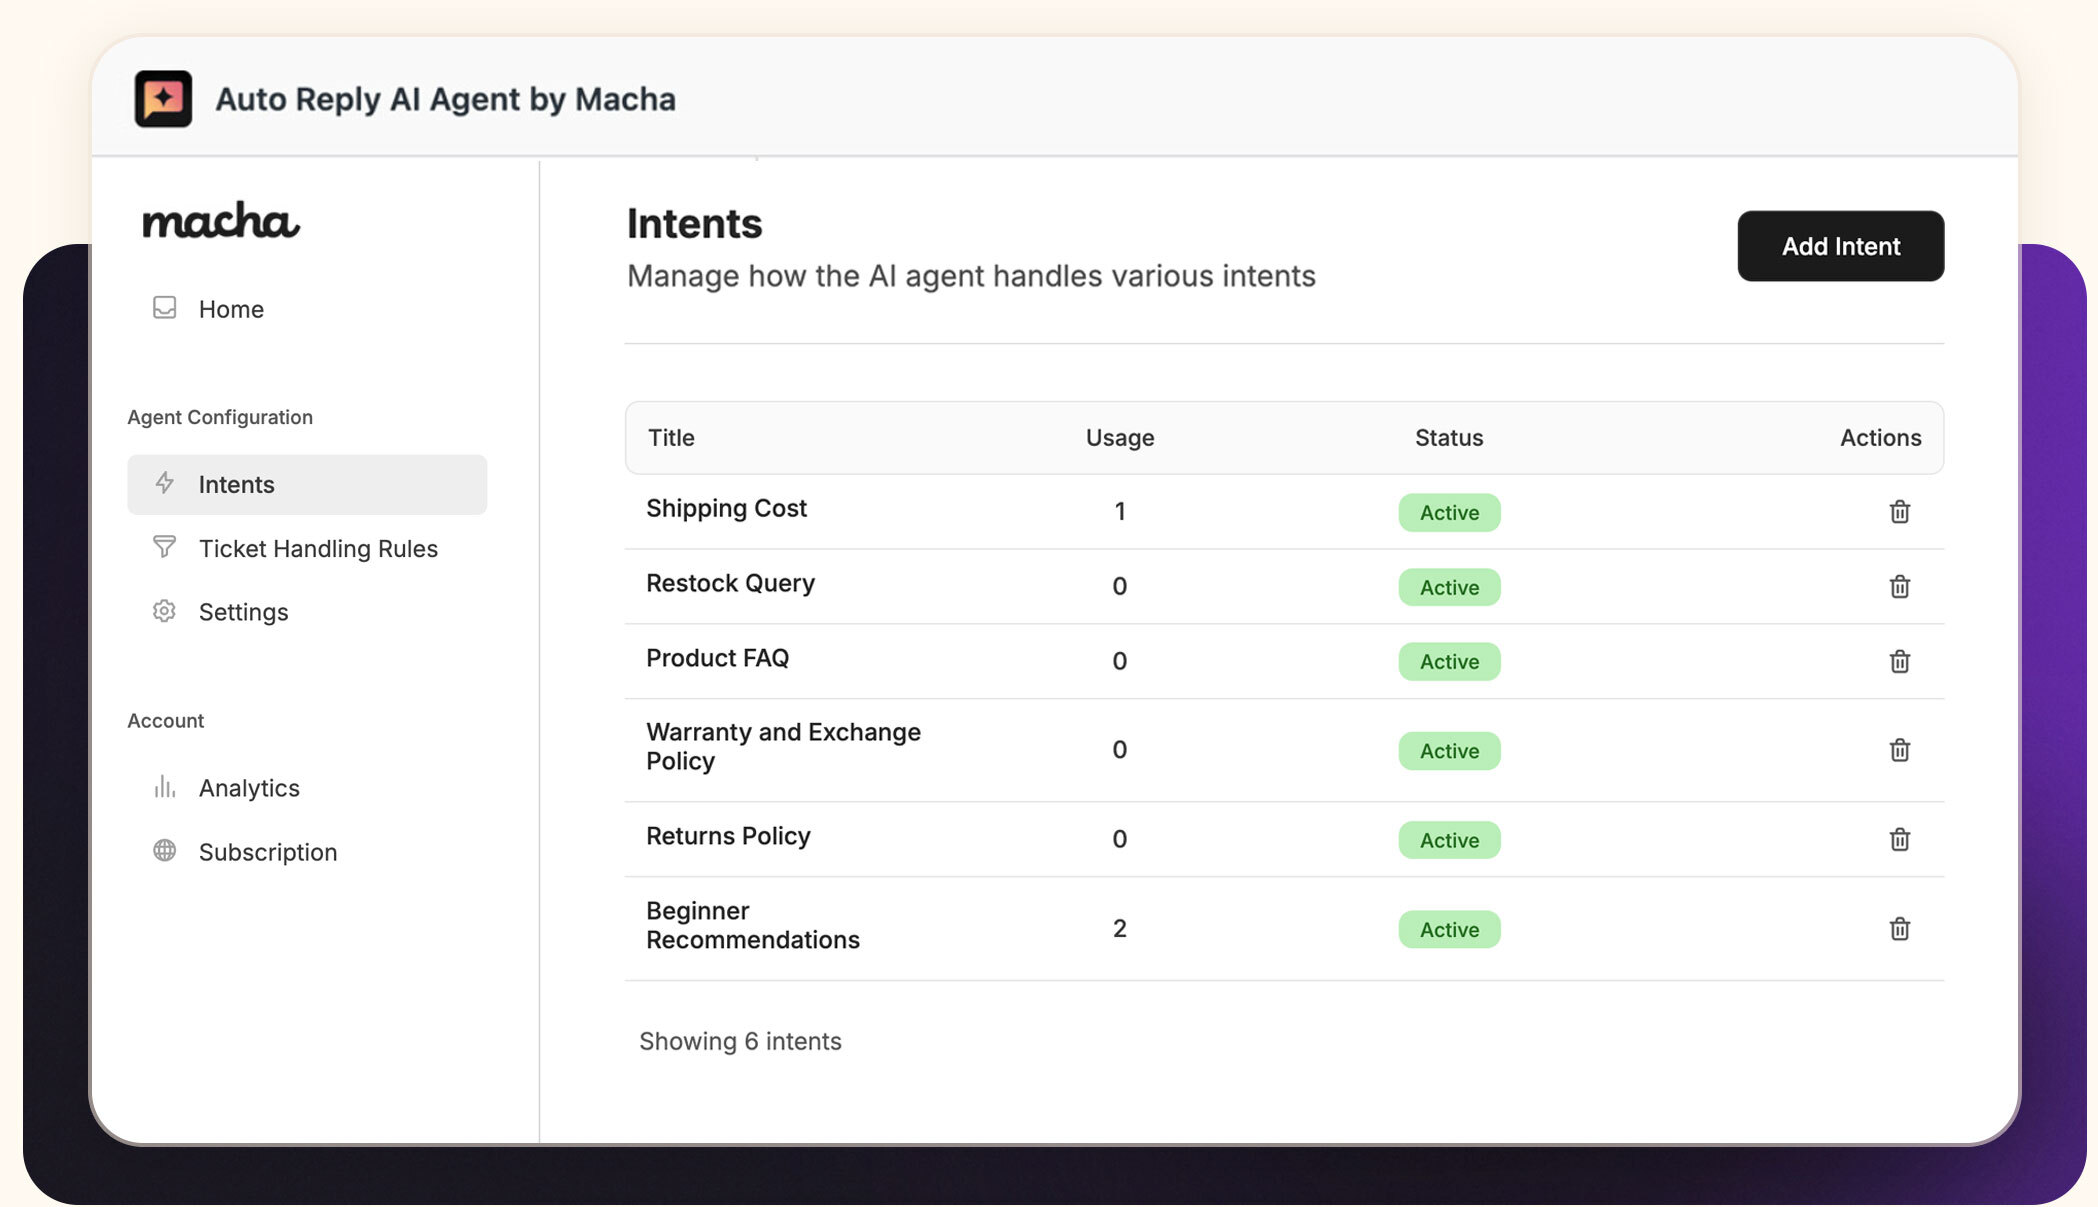Open the Returns Policy intent row
2098x1207 pixels.
tap(728, 836)
